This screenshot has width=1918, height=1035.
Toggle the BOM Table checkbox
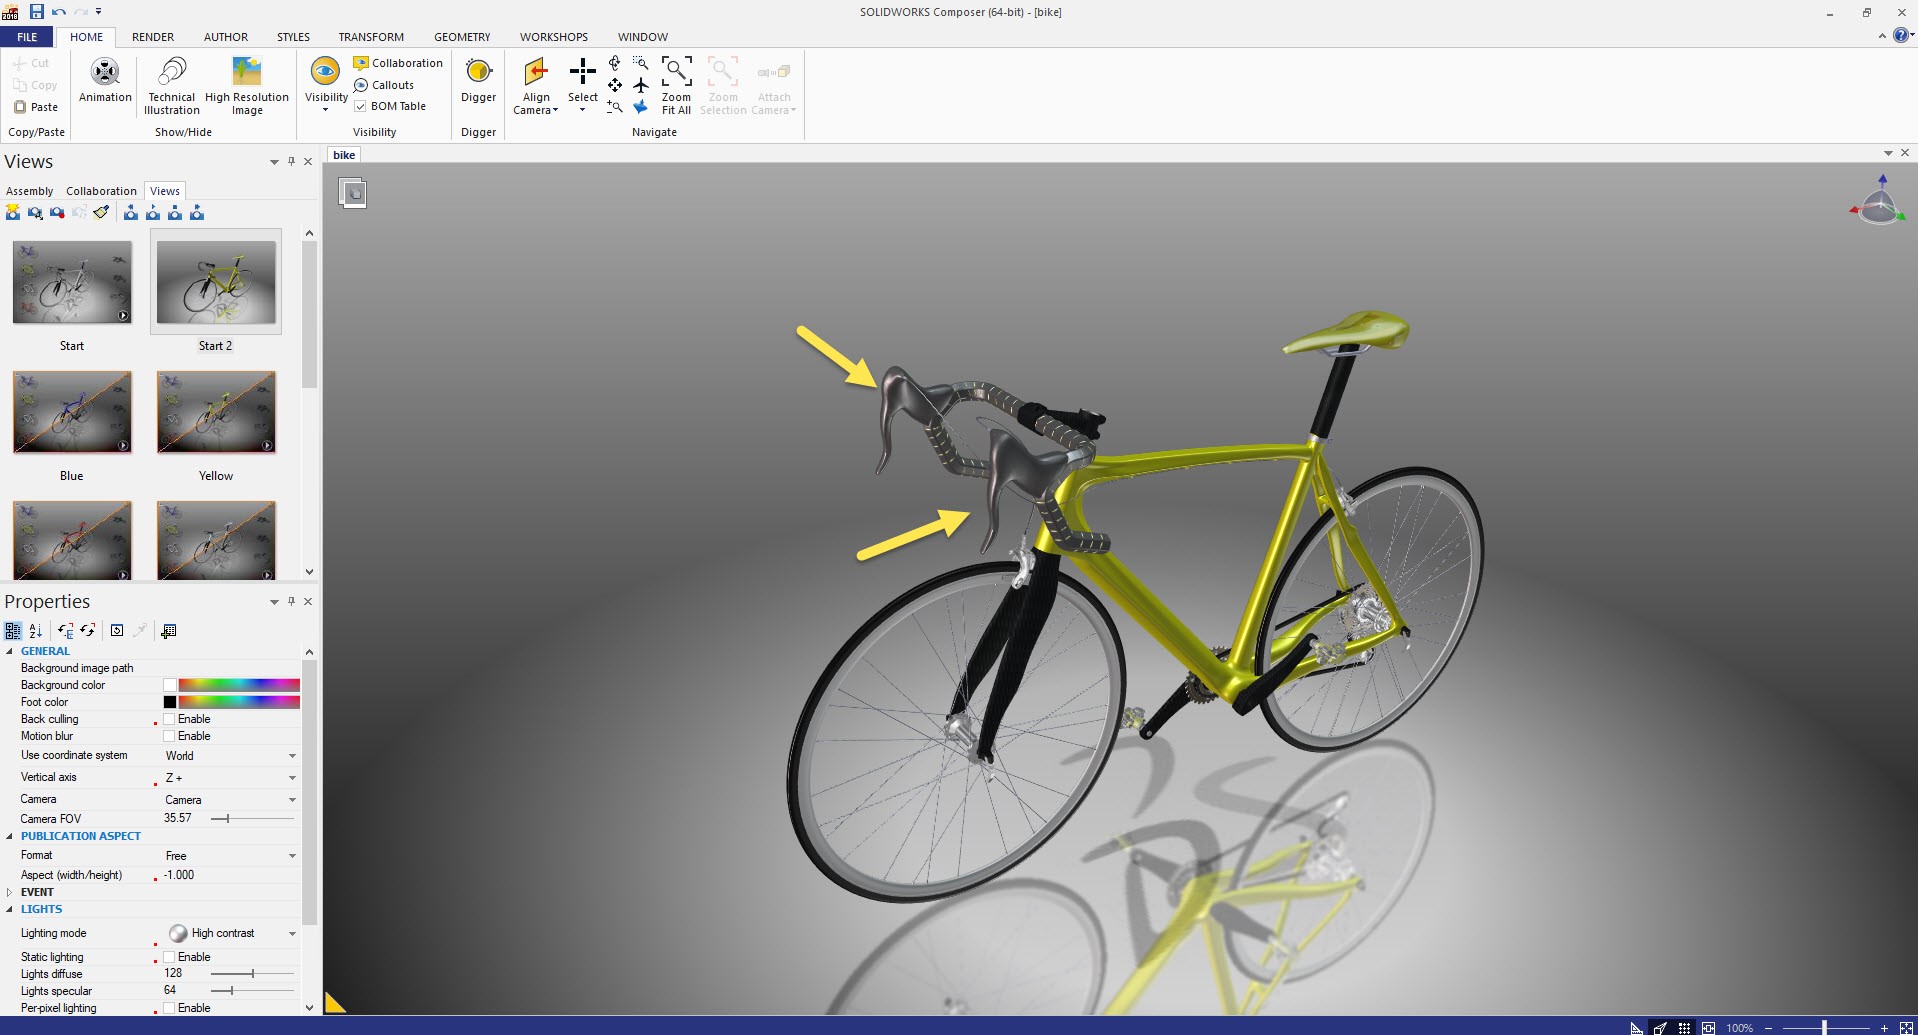coord(360,106)
